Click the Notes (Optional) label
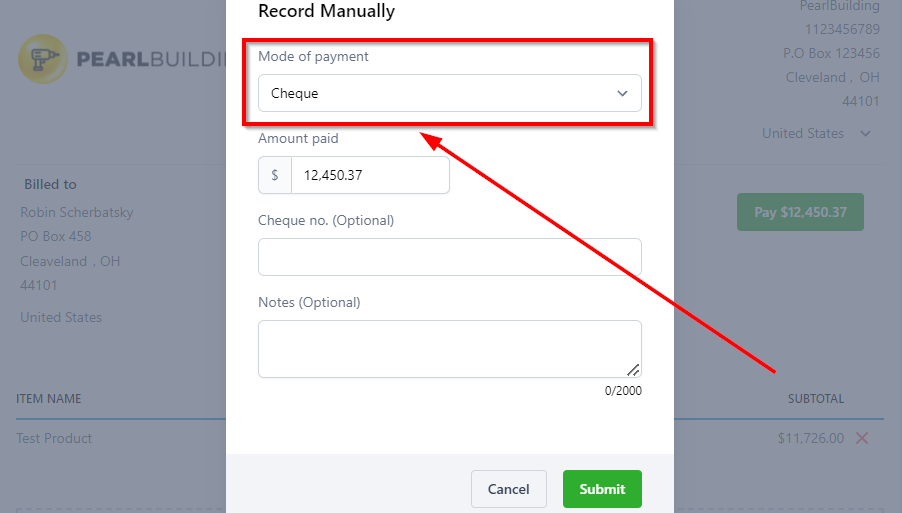 tap(309, 302)
